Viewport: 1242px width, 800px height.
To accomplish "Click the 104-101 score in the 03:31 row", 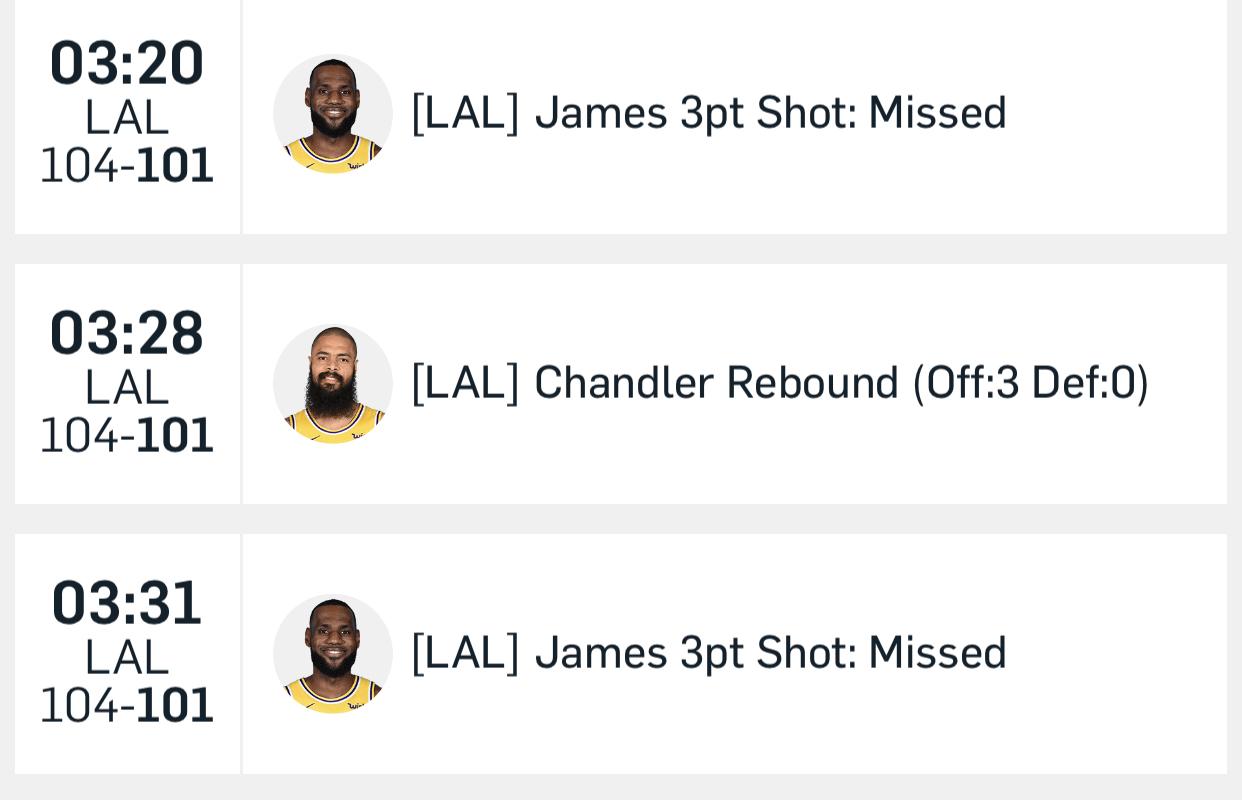I will point(127,705).
